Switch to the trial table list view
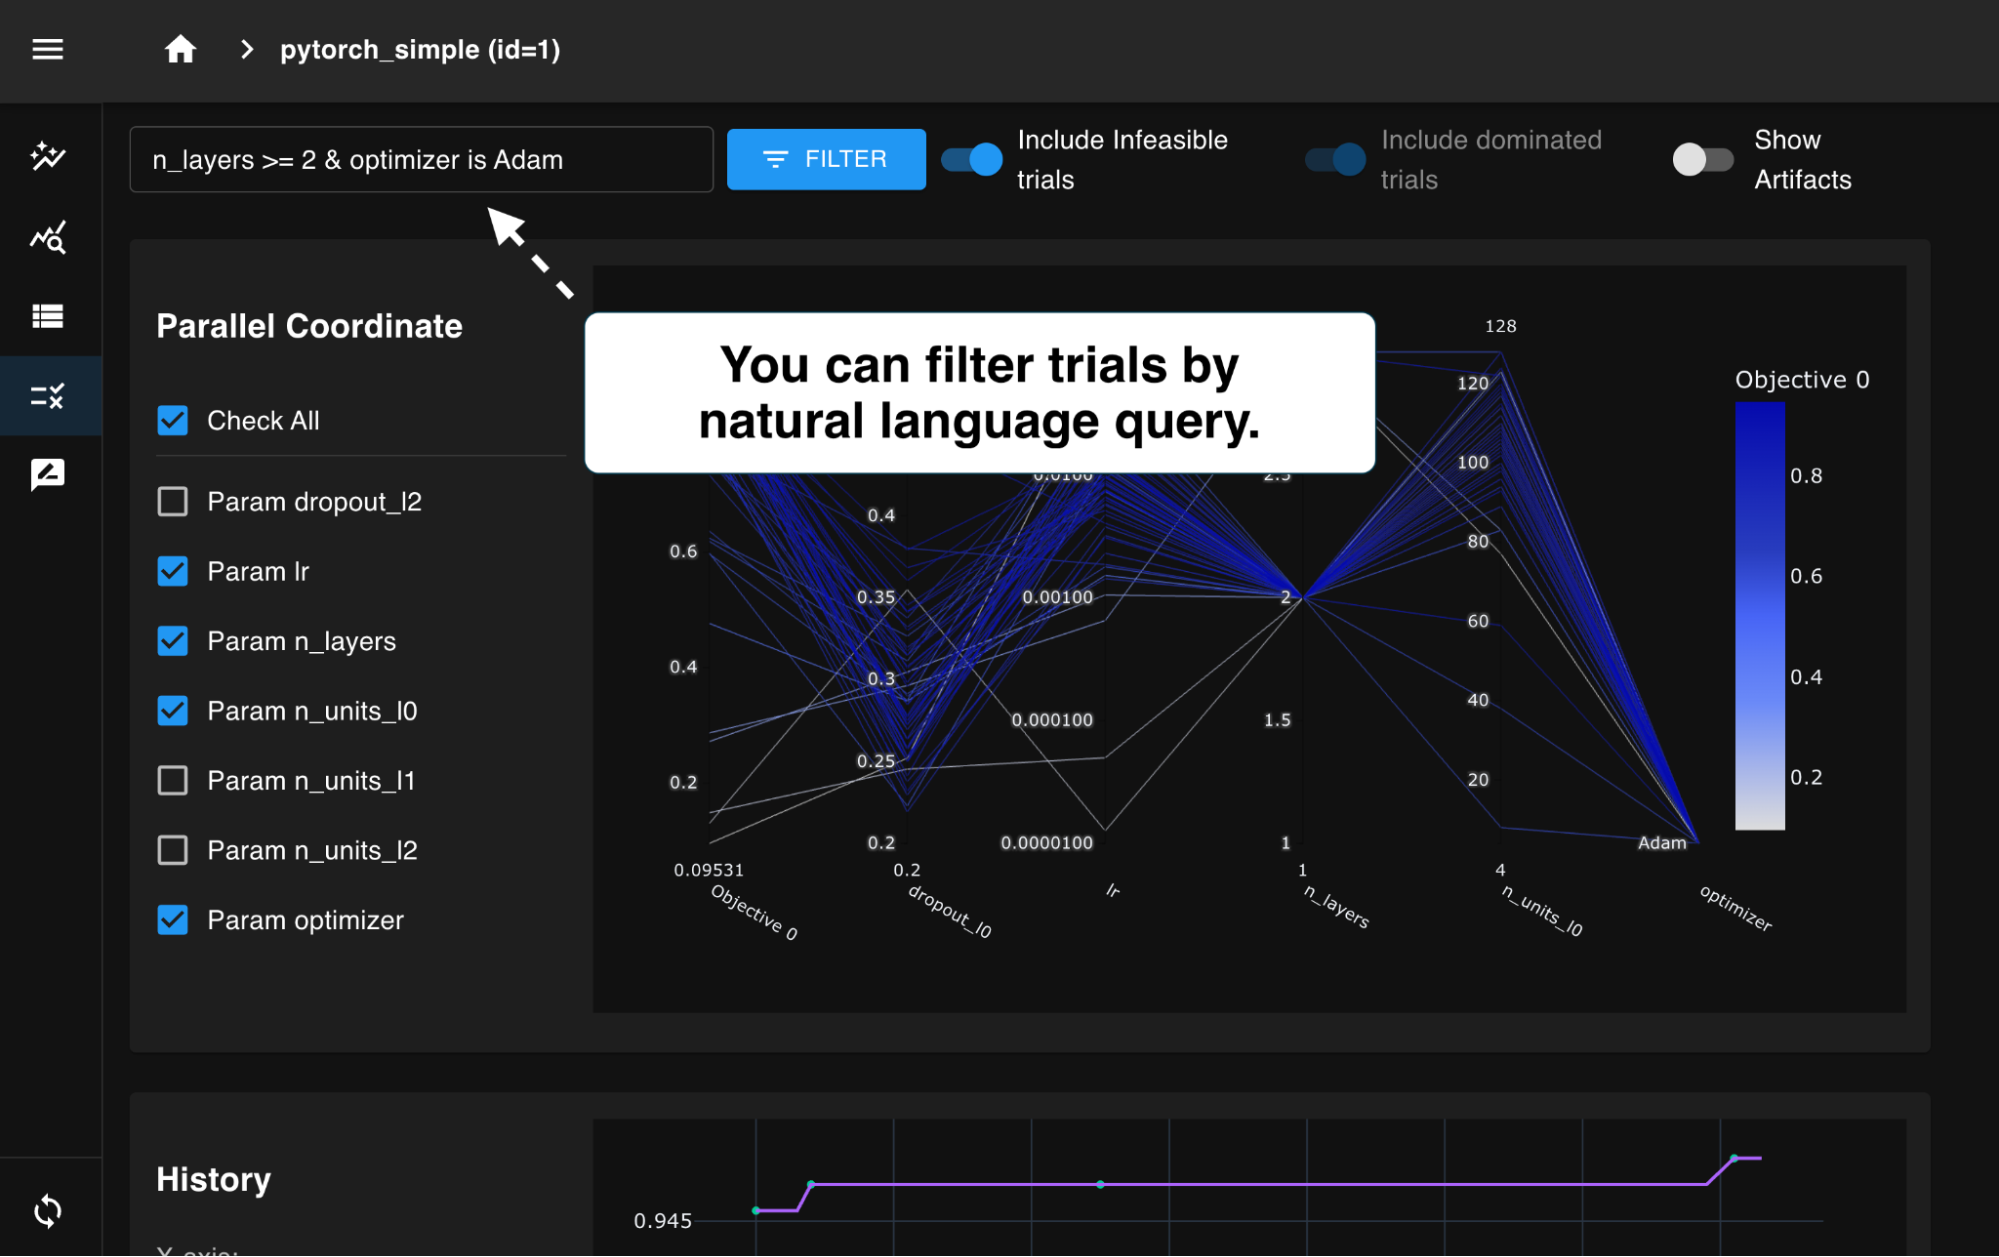The height and width of the screenshot is (1257, 1999). click(49, 316)
